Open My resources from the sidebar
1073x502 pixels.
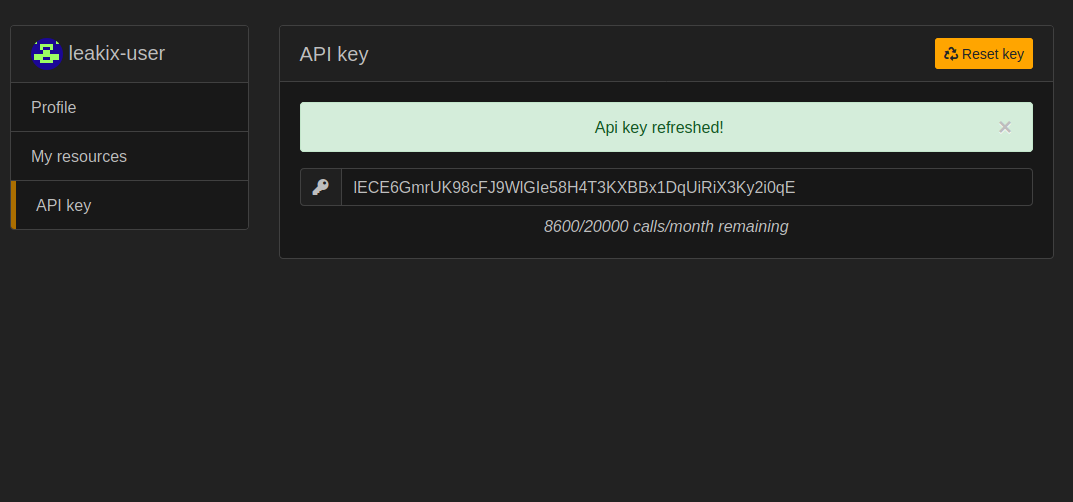click(129, 157)
